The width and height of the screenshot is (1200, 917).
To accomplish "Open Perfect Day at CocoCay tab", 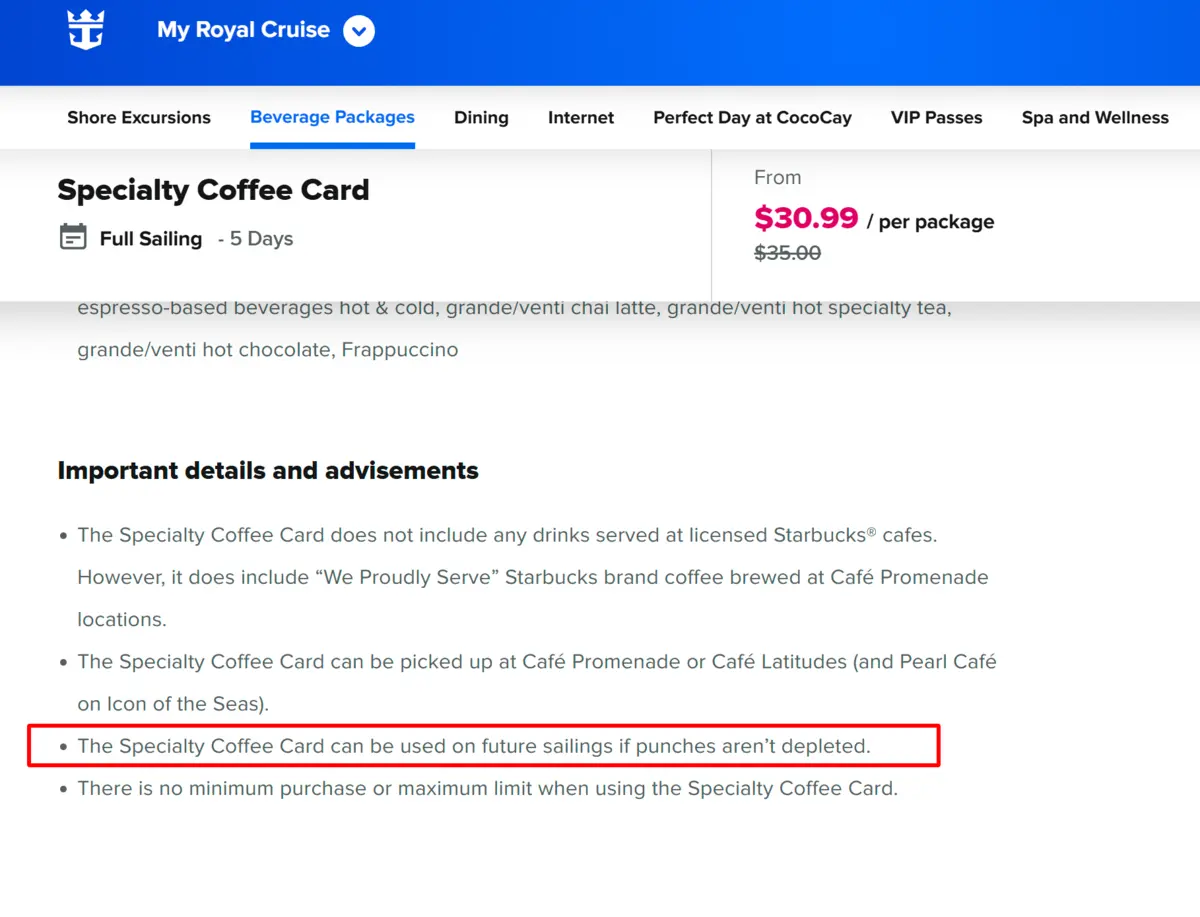I will [x=752, y=118].
